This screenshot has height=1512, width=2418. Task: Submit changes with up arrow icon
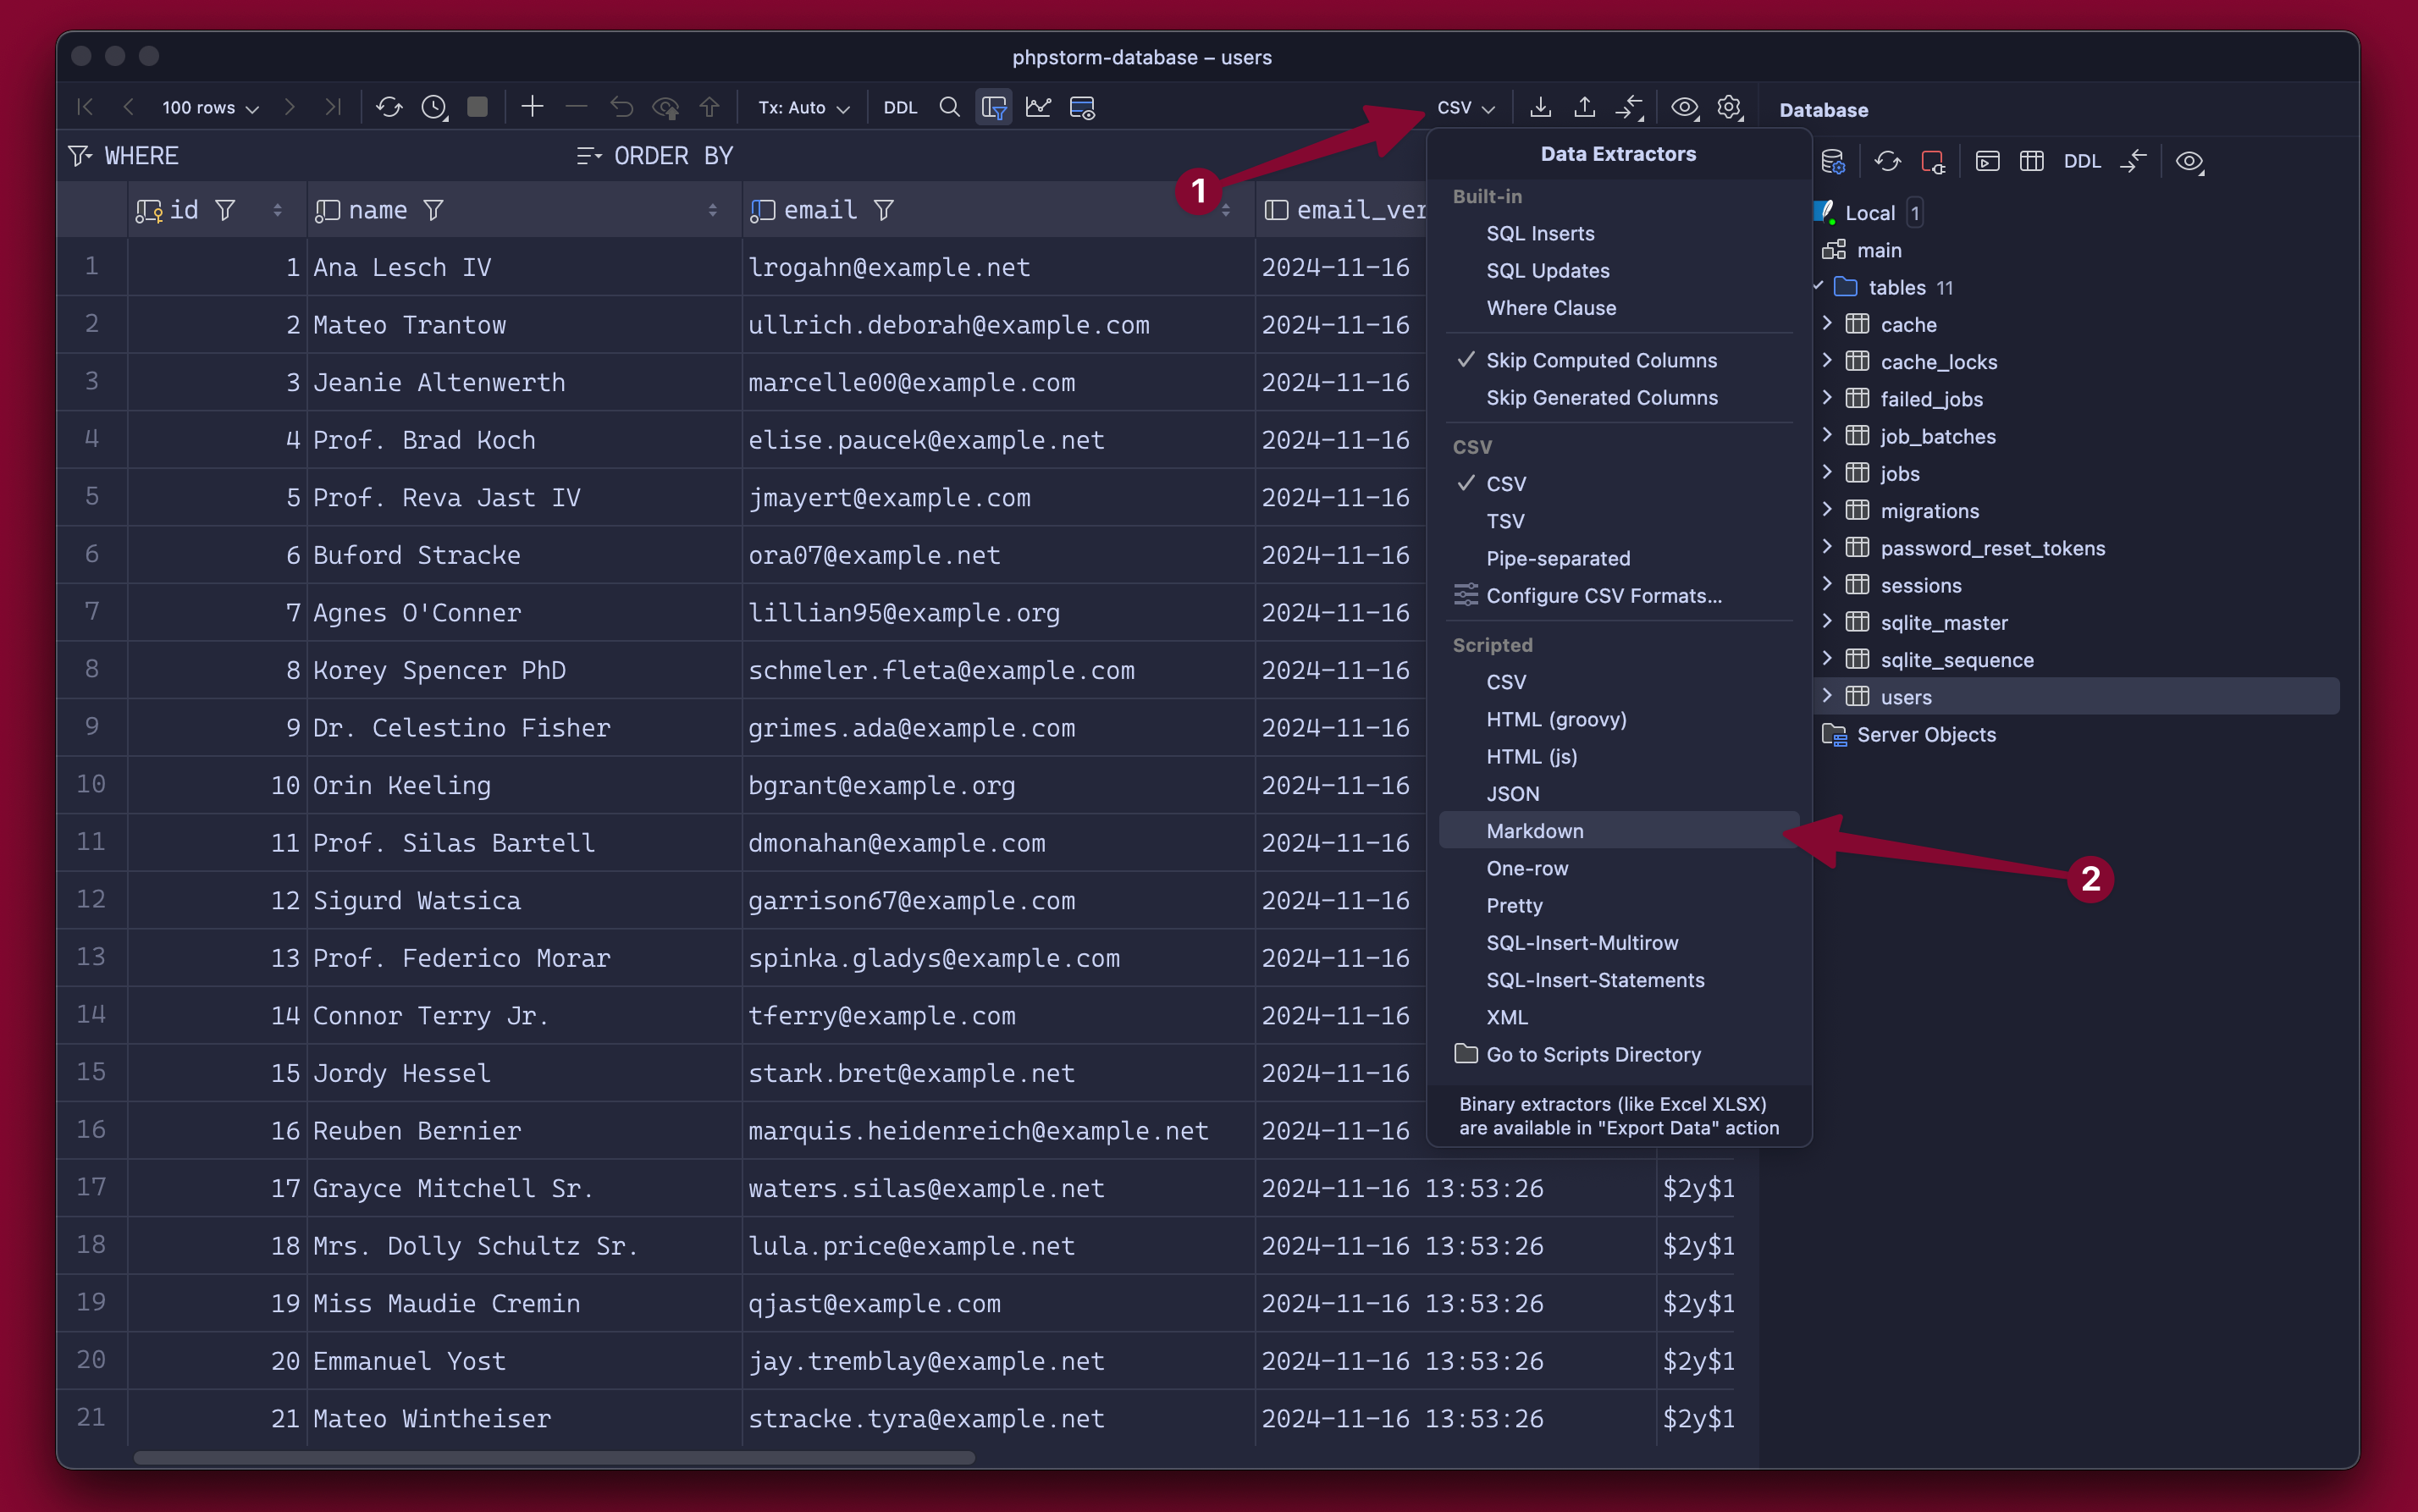click(709, 107)
